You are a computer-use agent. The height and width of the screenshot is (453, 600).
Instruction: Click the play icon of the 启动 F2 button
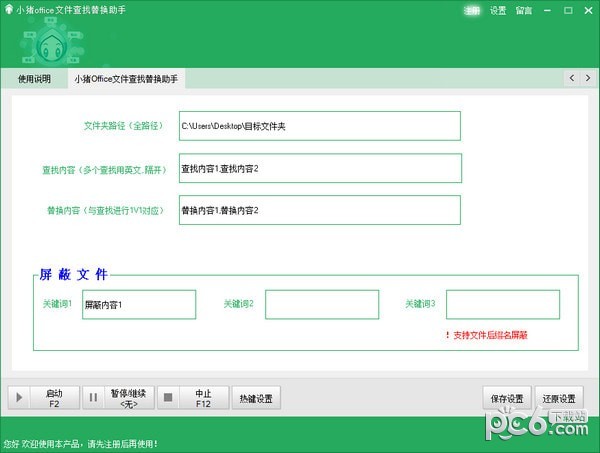(19, 398)
